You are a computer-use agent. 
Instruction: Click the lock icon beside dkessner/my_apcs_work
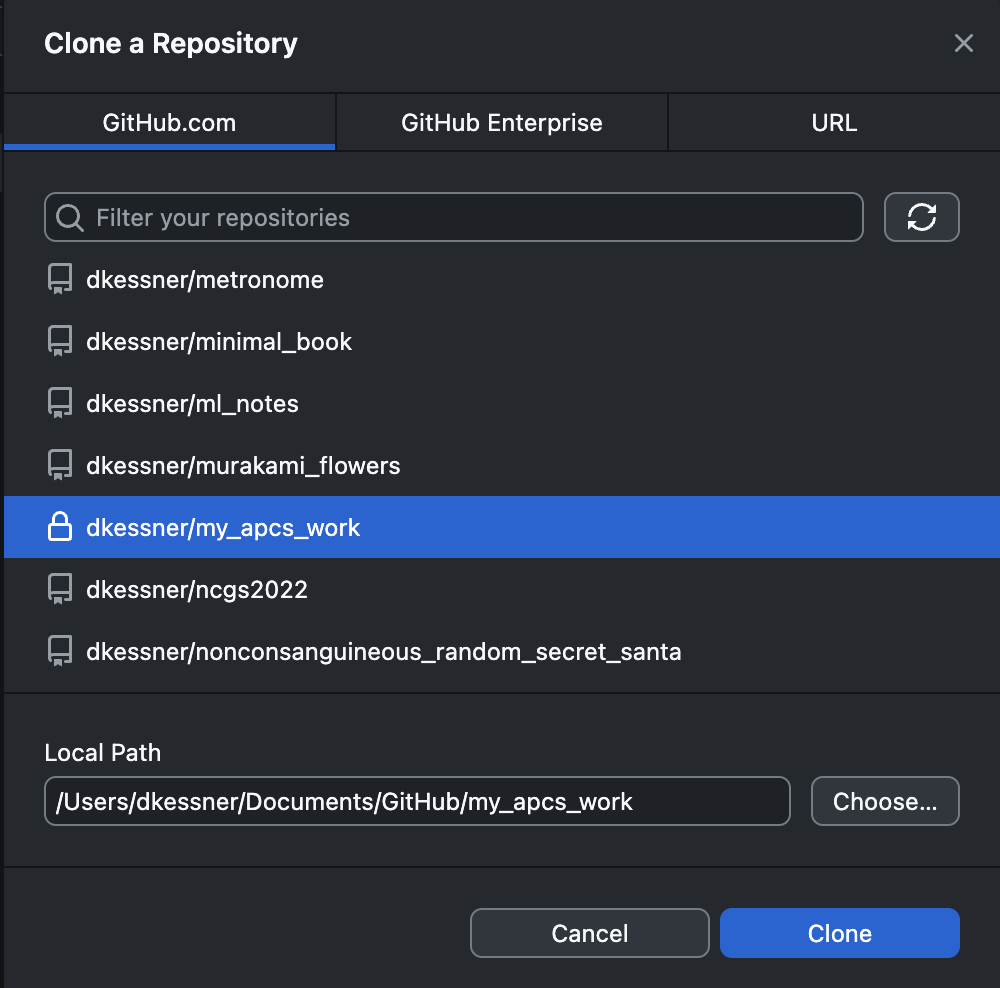pyautogui.click(x=60, y=527)
